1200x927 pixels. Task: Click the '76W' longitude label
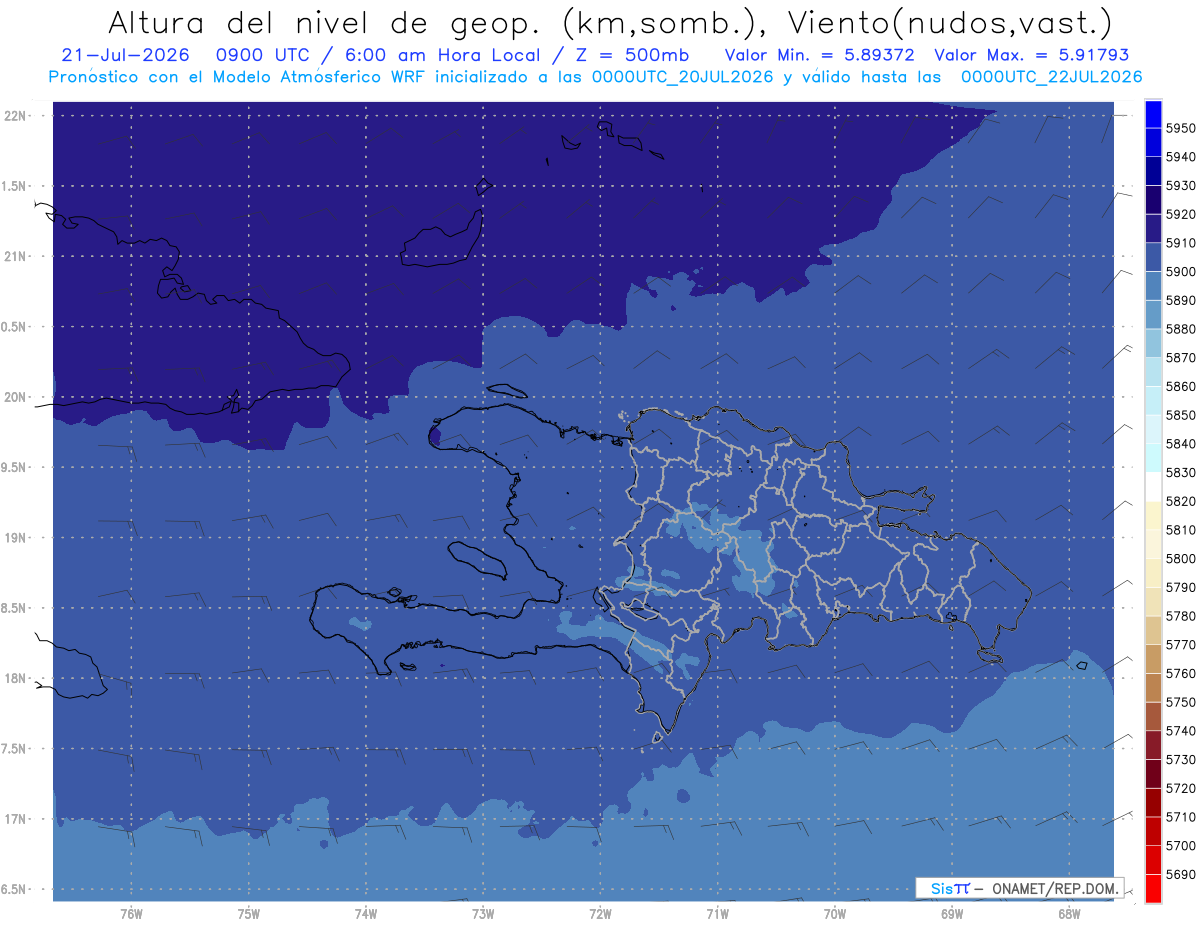click(131, 914)
